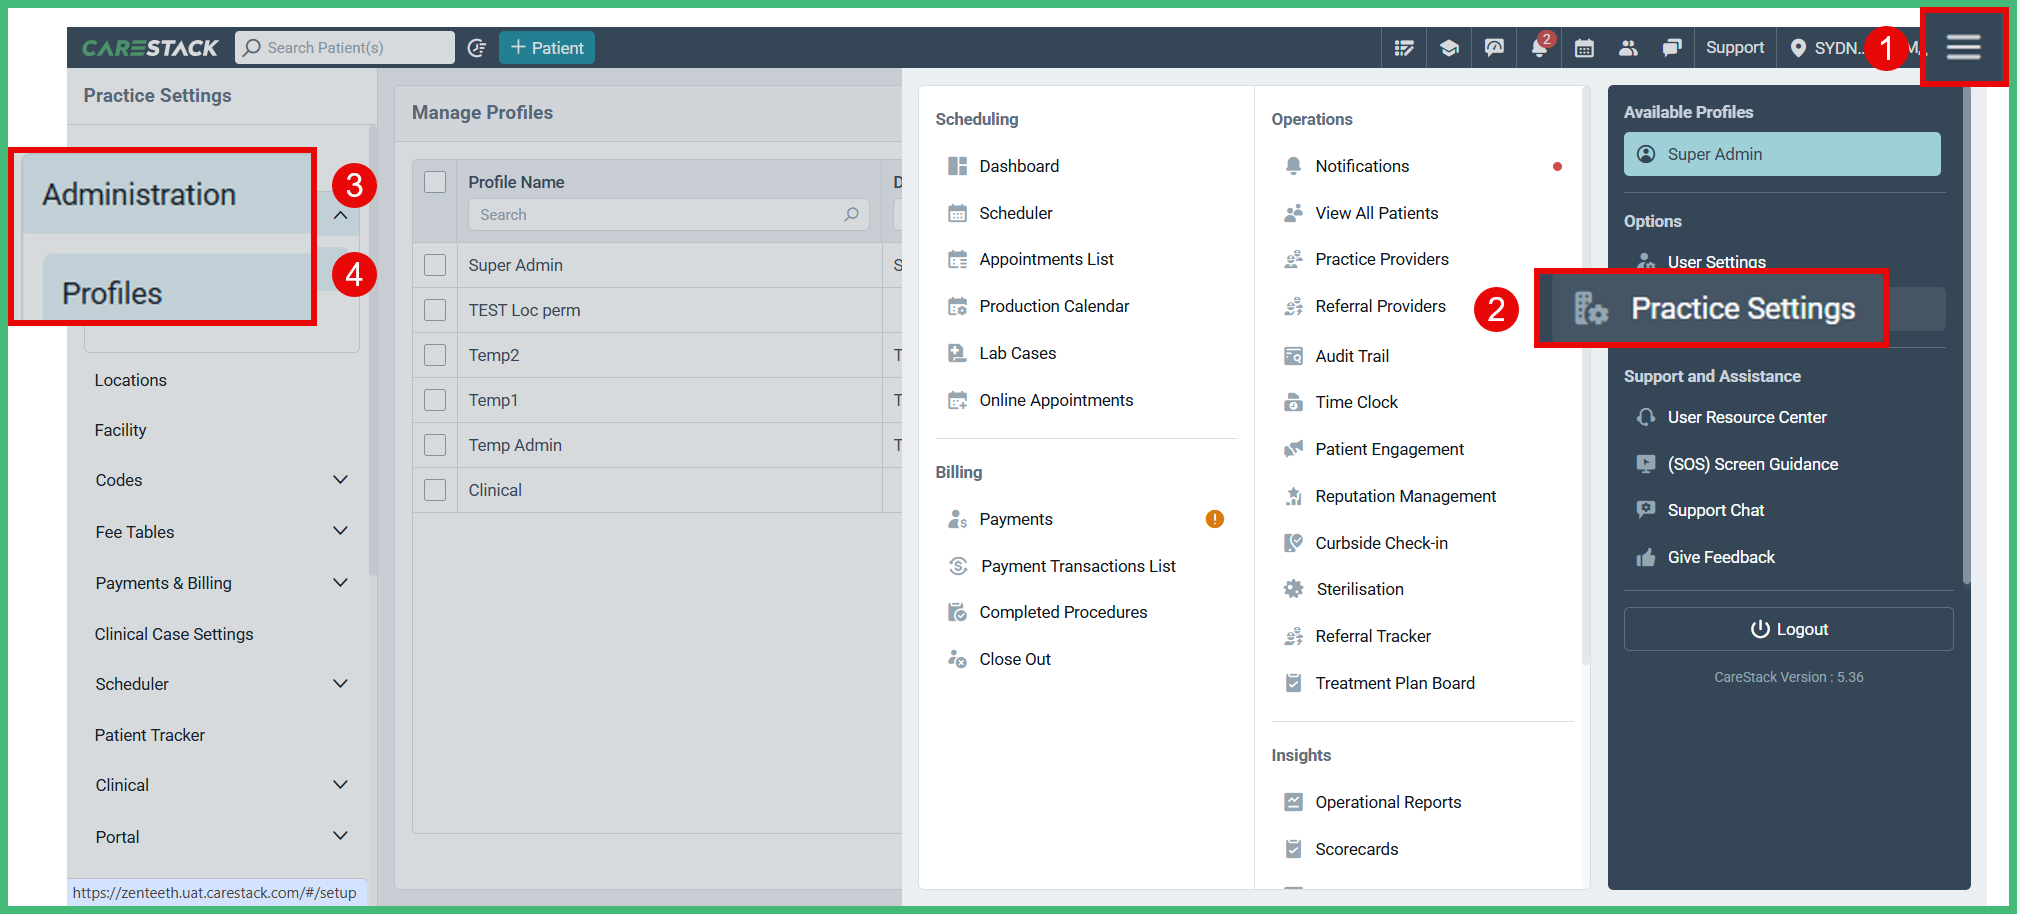Check the Super Admin row checkbox
Screen dimensions: 2017x914
435,265
